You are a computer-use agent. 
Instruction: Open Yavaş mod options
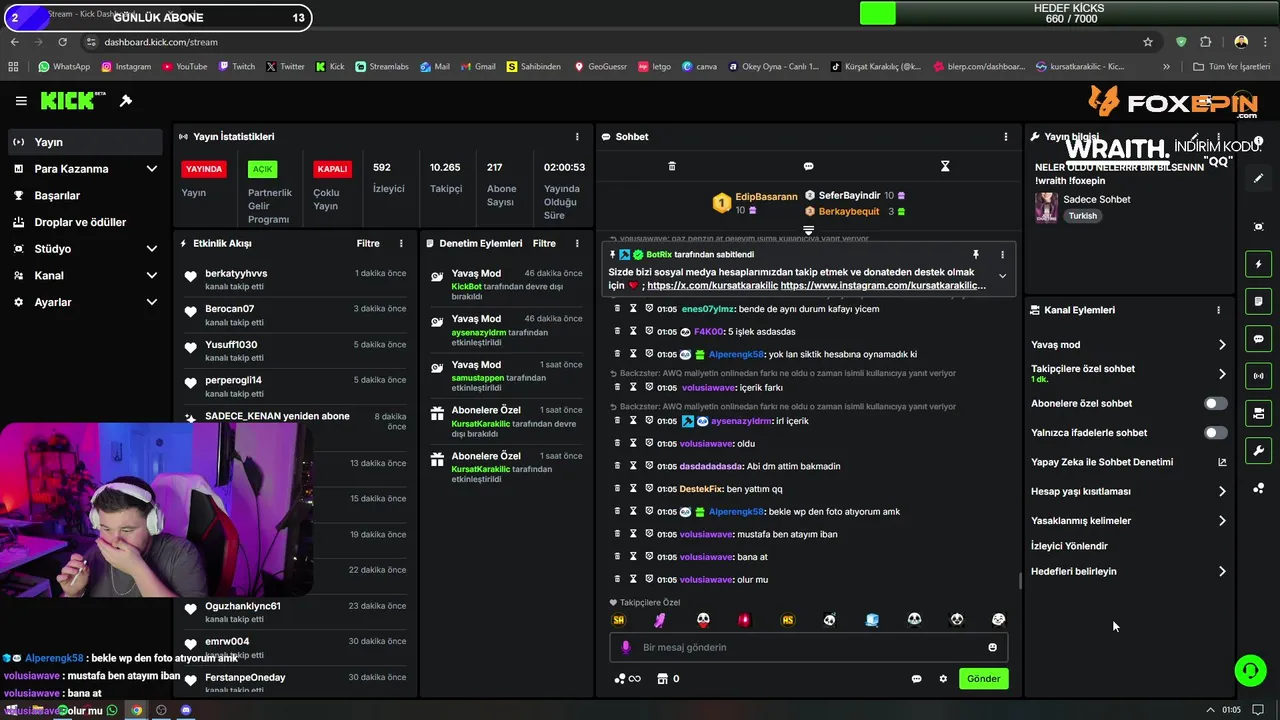click(1128, 345)
